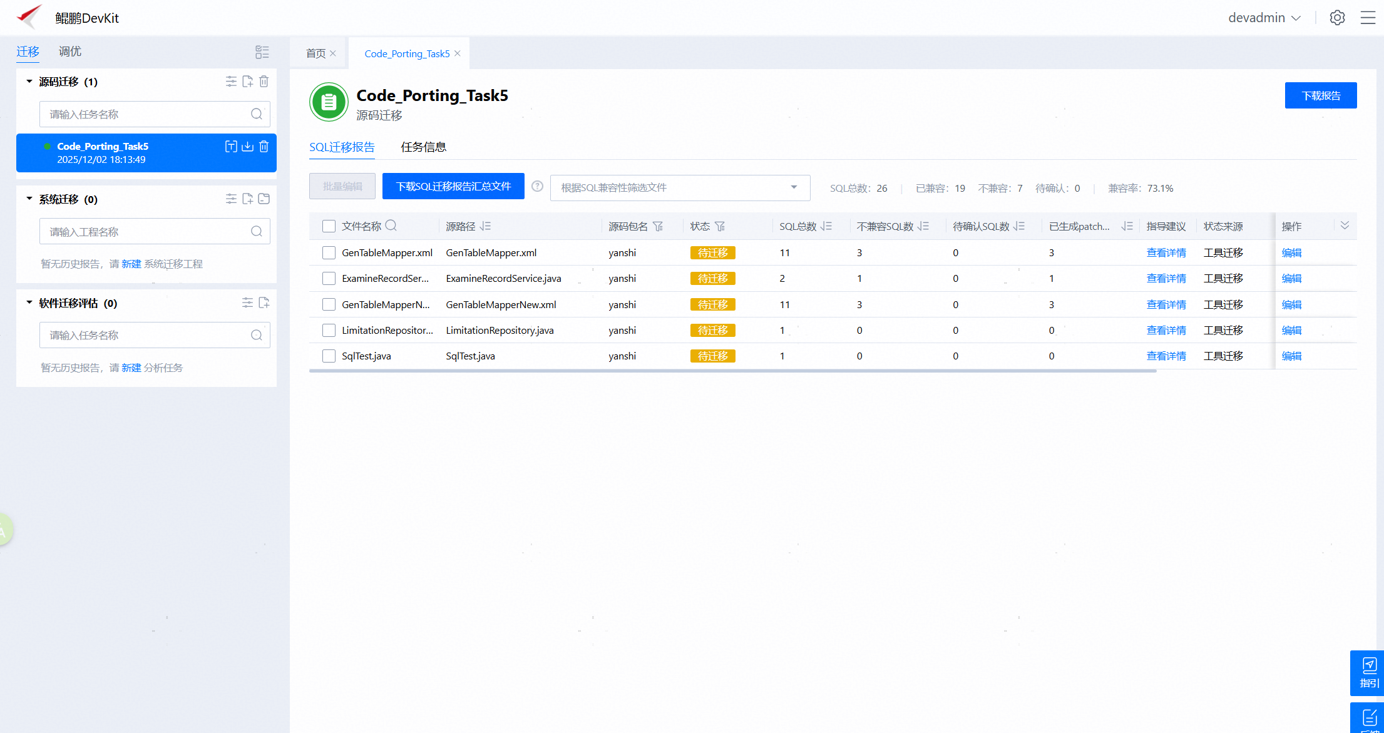The height and width of the screenshot is (733, 1384).
Task: Open 查看详情 for ExamineRecordService.java
Action: [x=1165, y=279]
